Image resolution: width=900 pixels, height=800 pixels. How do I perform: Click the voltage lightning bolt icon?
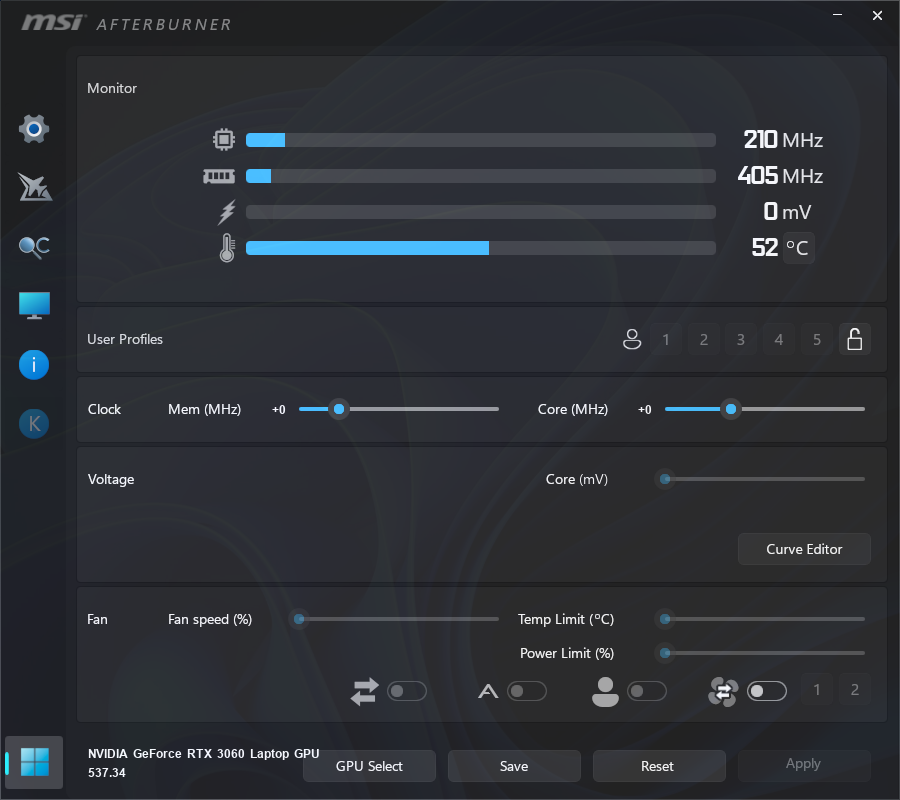click(x=227, y=212)
